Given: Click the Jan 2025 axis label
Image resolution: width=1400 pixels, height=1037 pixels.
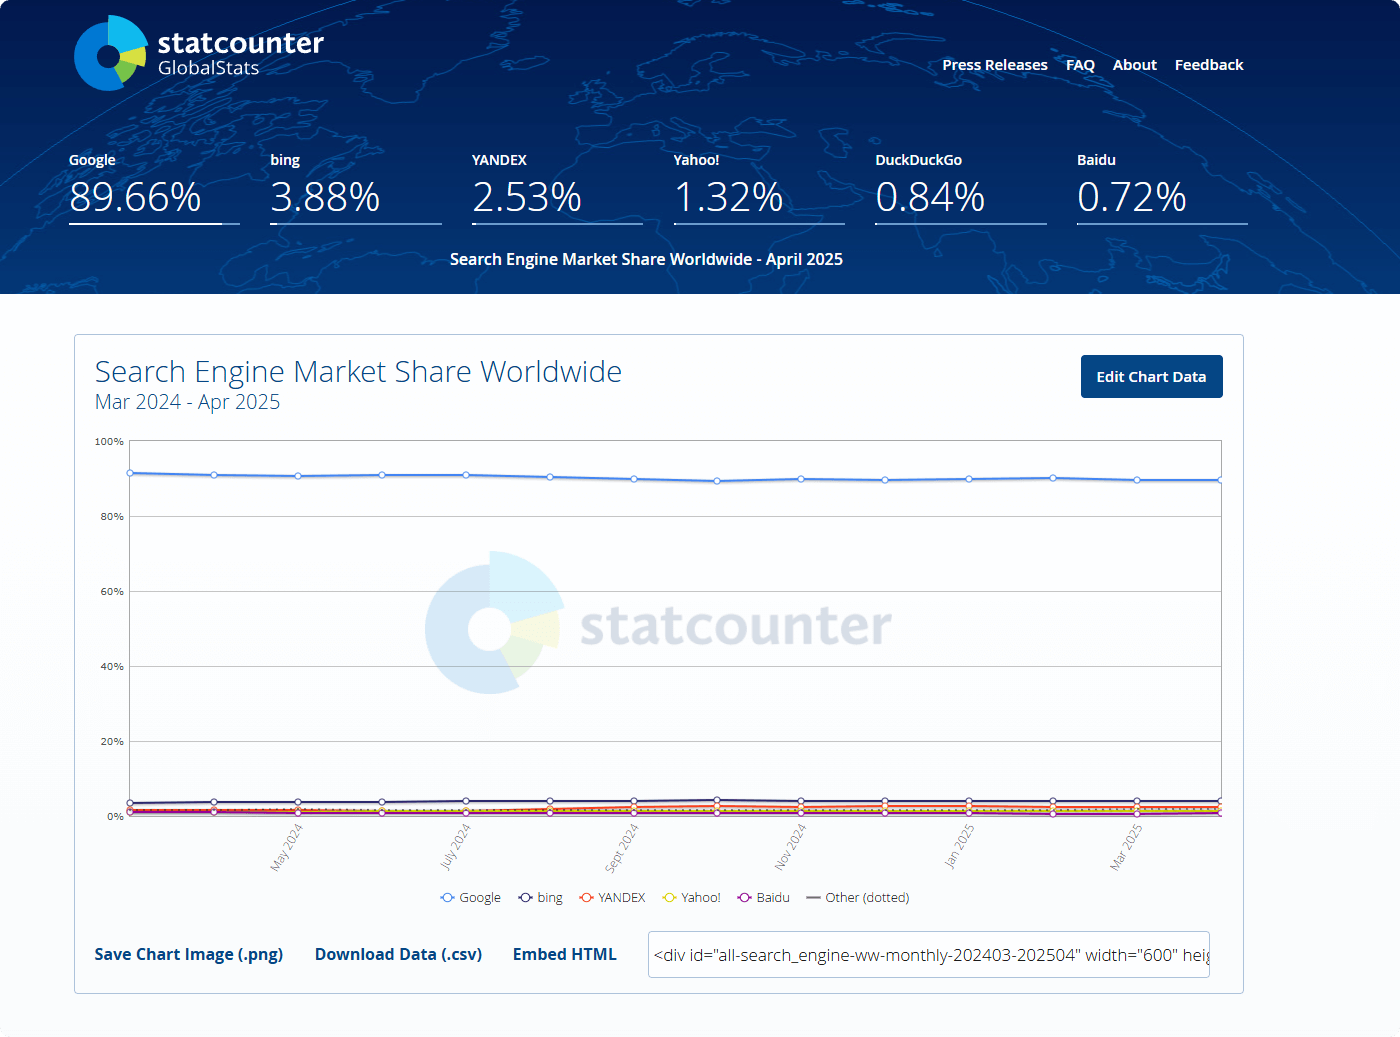Looking at the screenshot, I should (x=959, y=846).
